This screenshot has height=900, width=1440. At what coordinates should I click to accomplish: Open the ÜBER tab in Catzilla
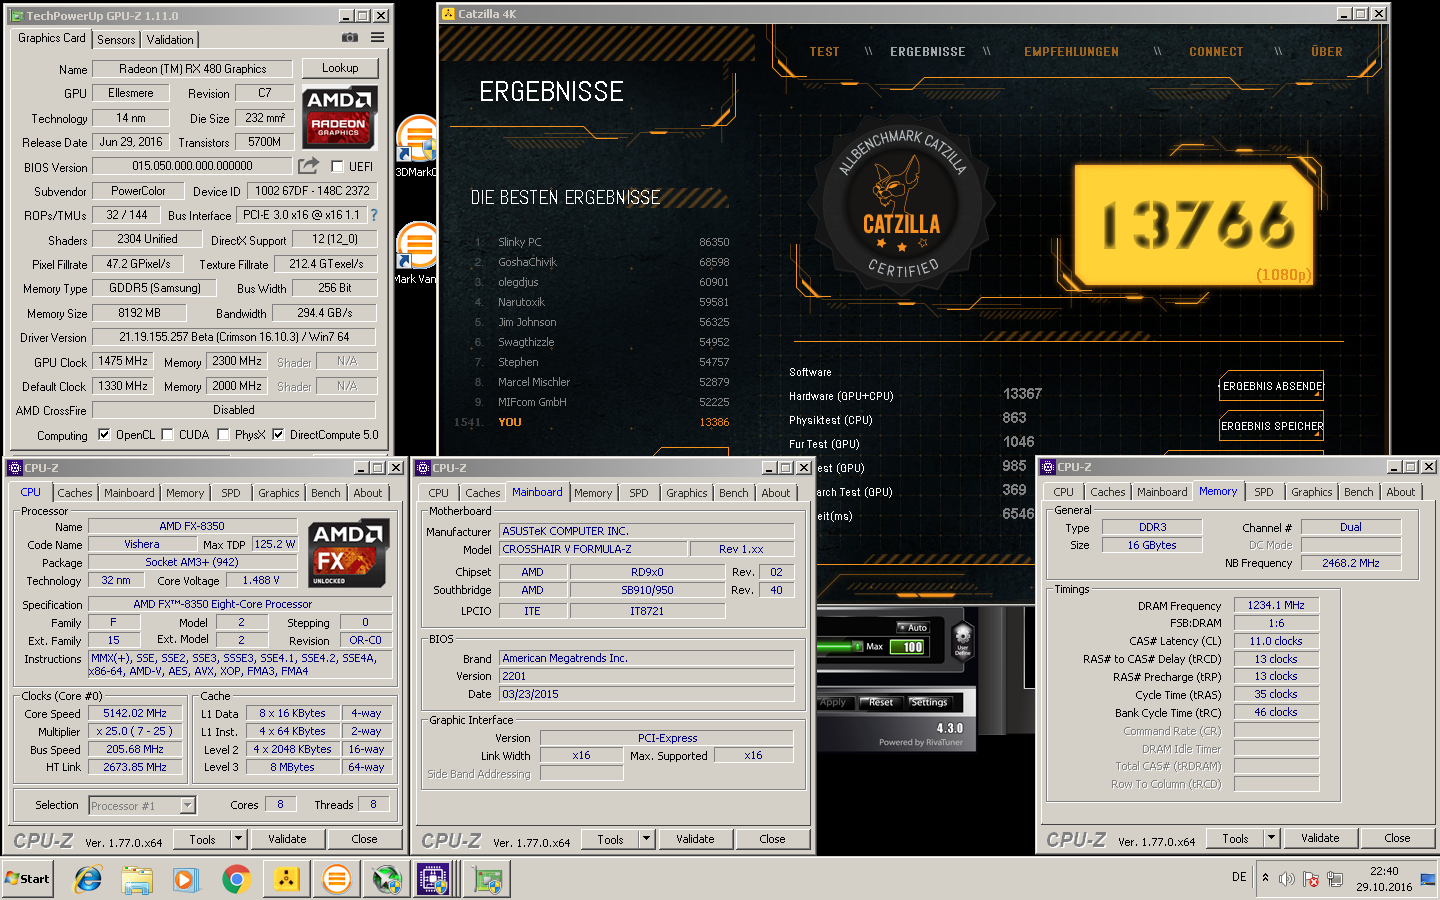coord(1327,52)
